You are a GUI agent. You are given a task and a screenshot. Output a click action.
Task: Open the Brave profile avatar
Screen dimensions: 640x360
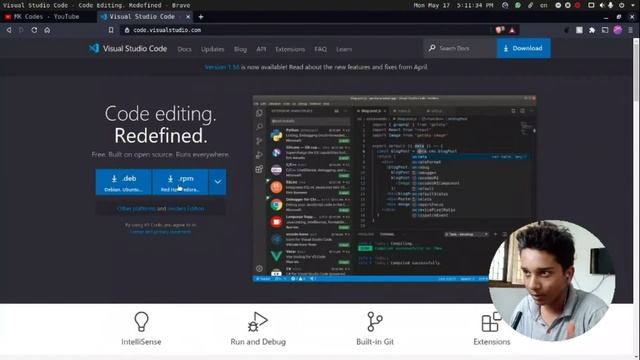click(618, 30)
